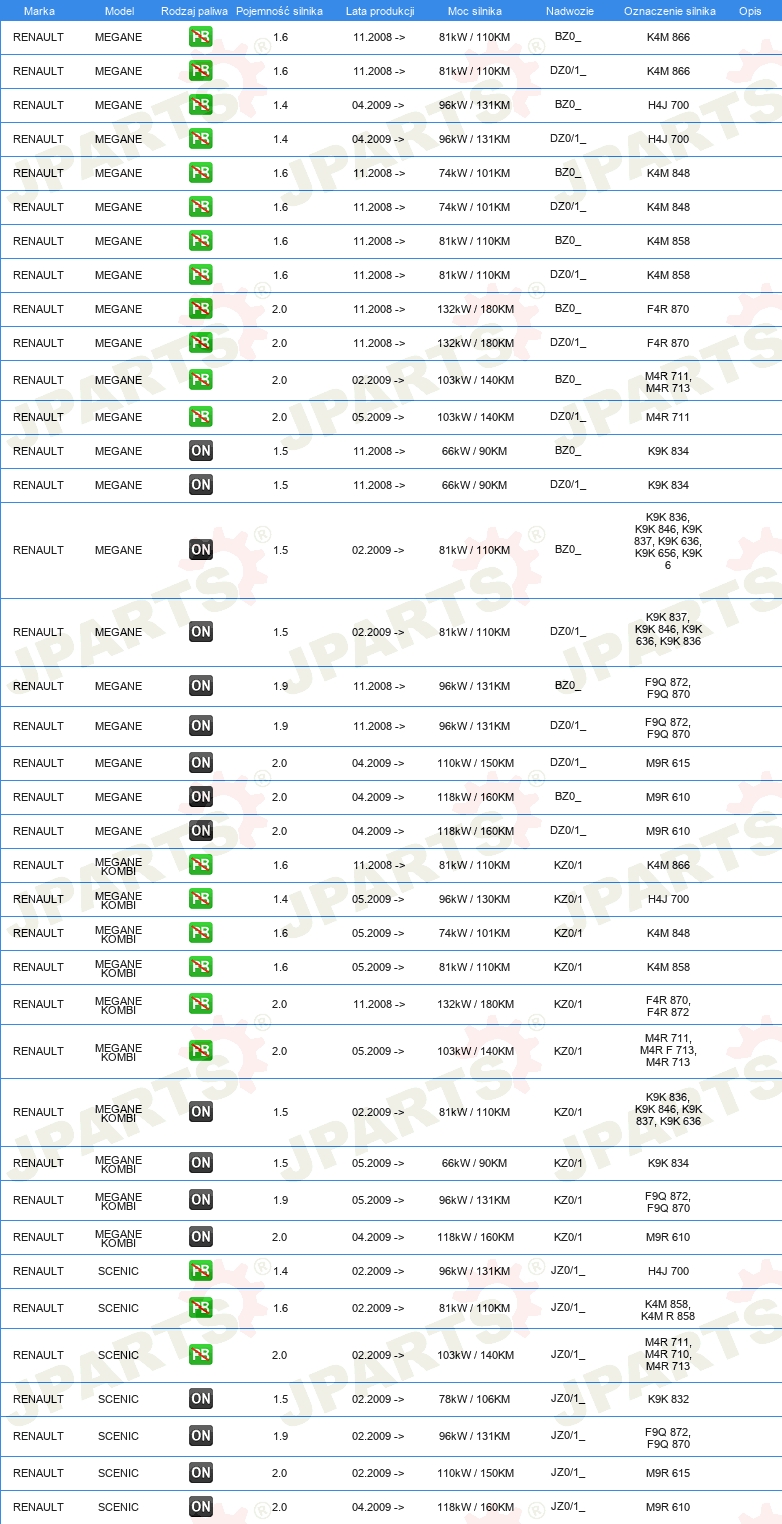Click the ON diesel icon in the Megane BZ0_ K9K 834 row

click(201, 451)
